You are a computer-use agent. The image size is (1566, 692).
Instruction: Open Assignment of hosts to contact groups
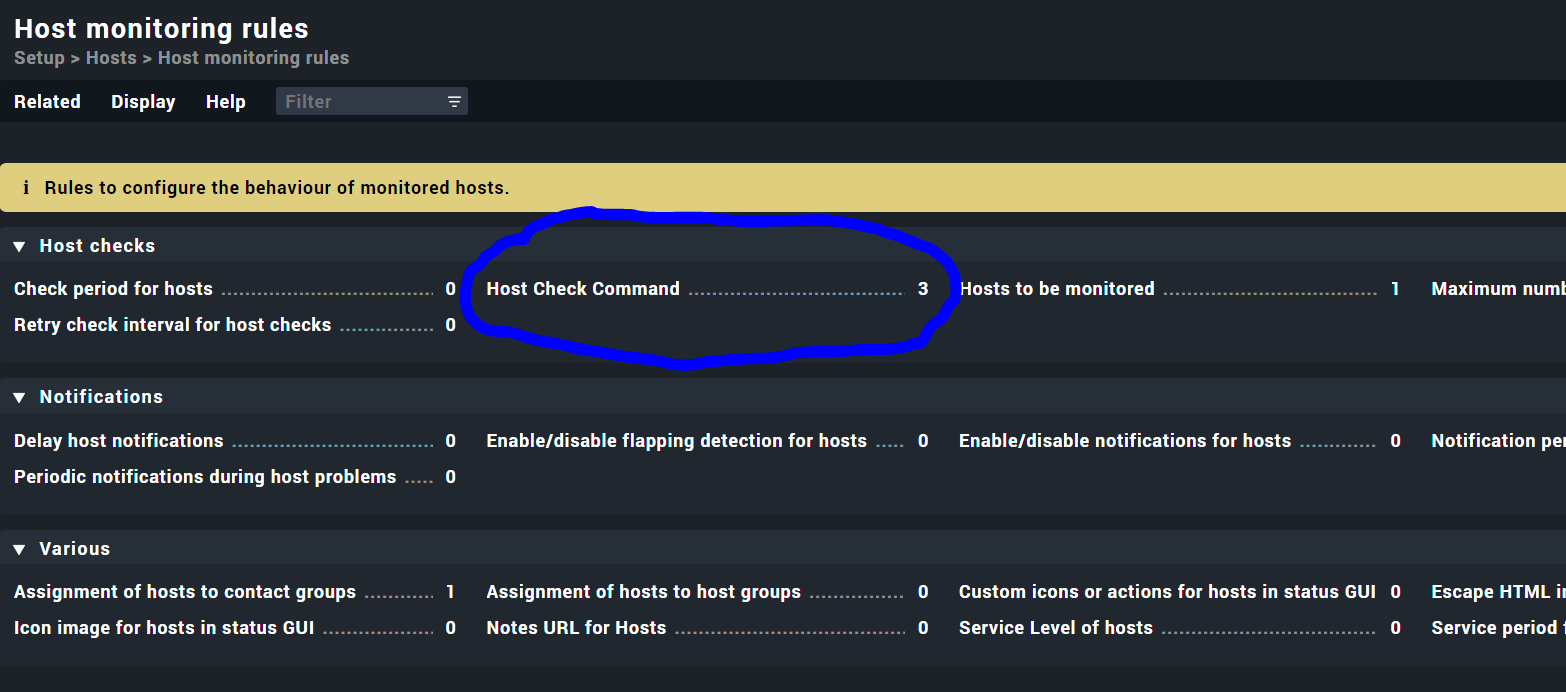[x=185, y=592]
